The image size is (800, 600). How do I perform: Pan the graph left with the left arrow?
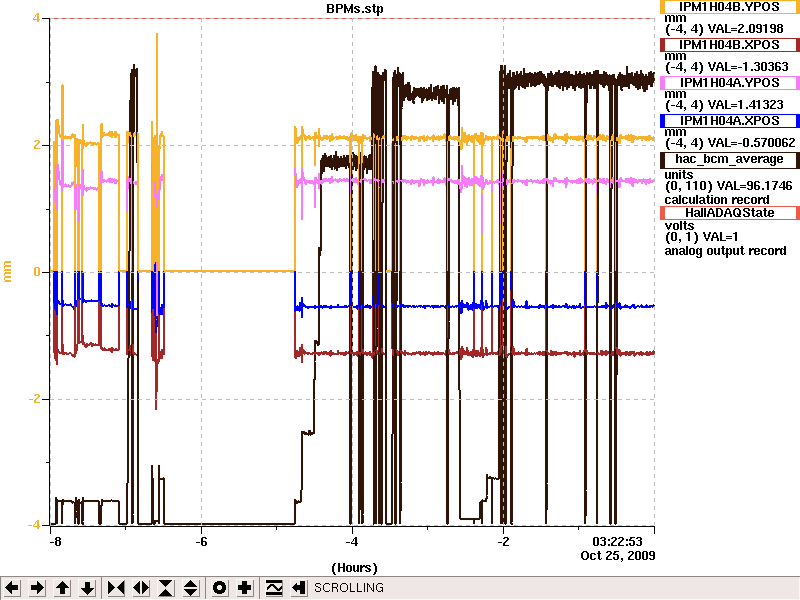(12, 588)
